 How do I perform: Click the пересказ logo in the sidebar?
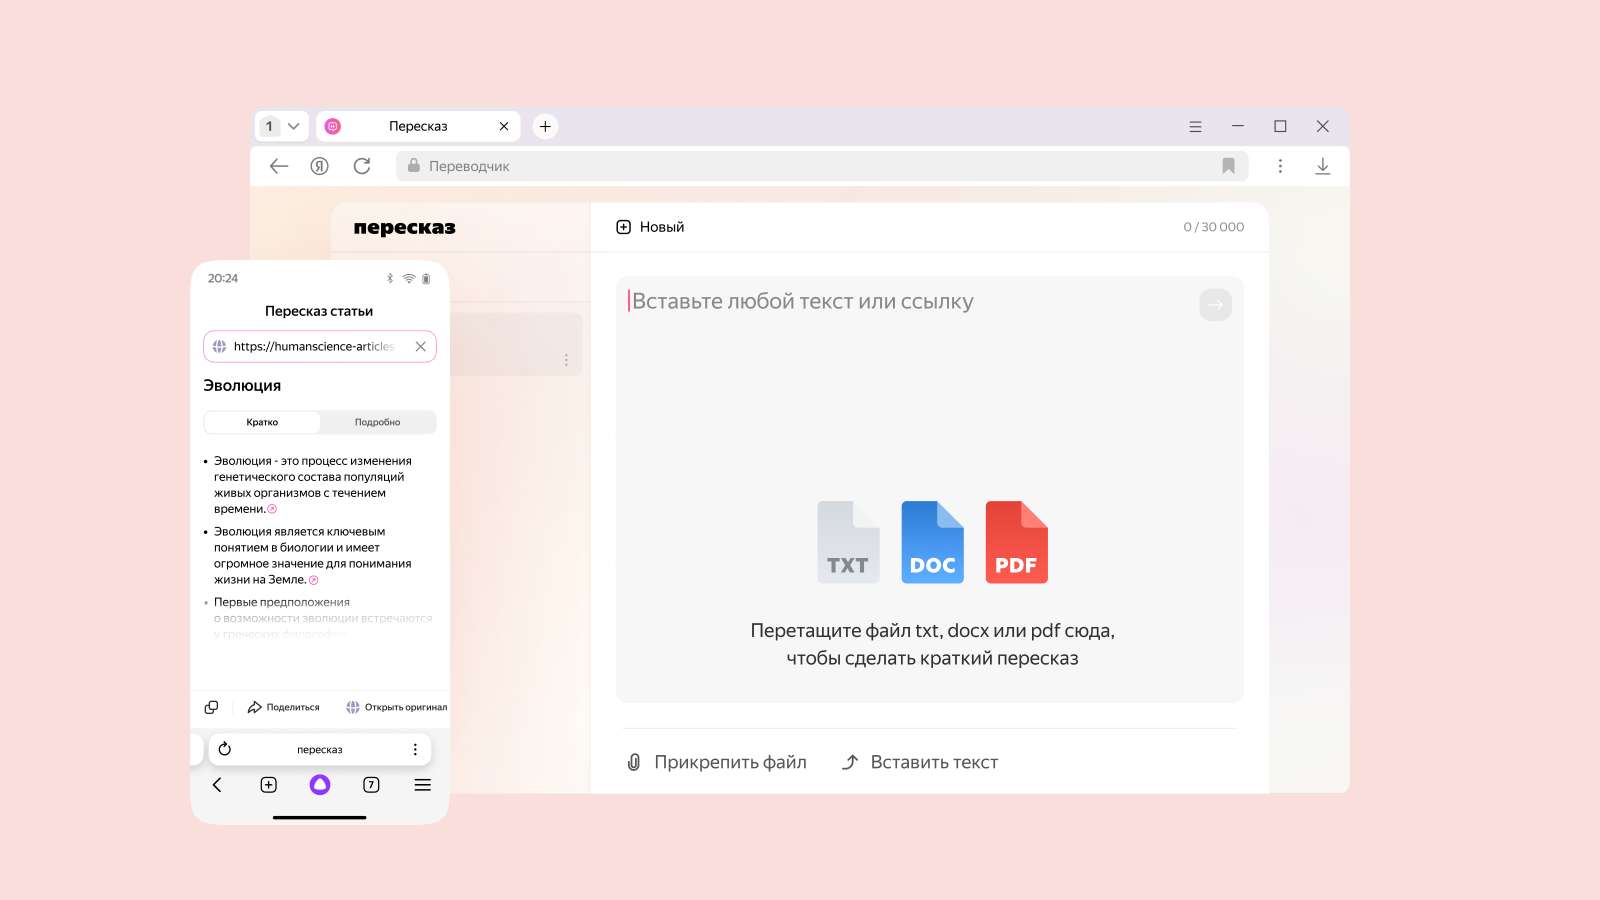pyautogui.click(x=404, y=228)
